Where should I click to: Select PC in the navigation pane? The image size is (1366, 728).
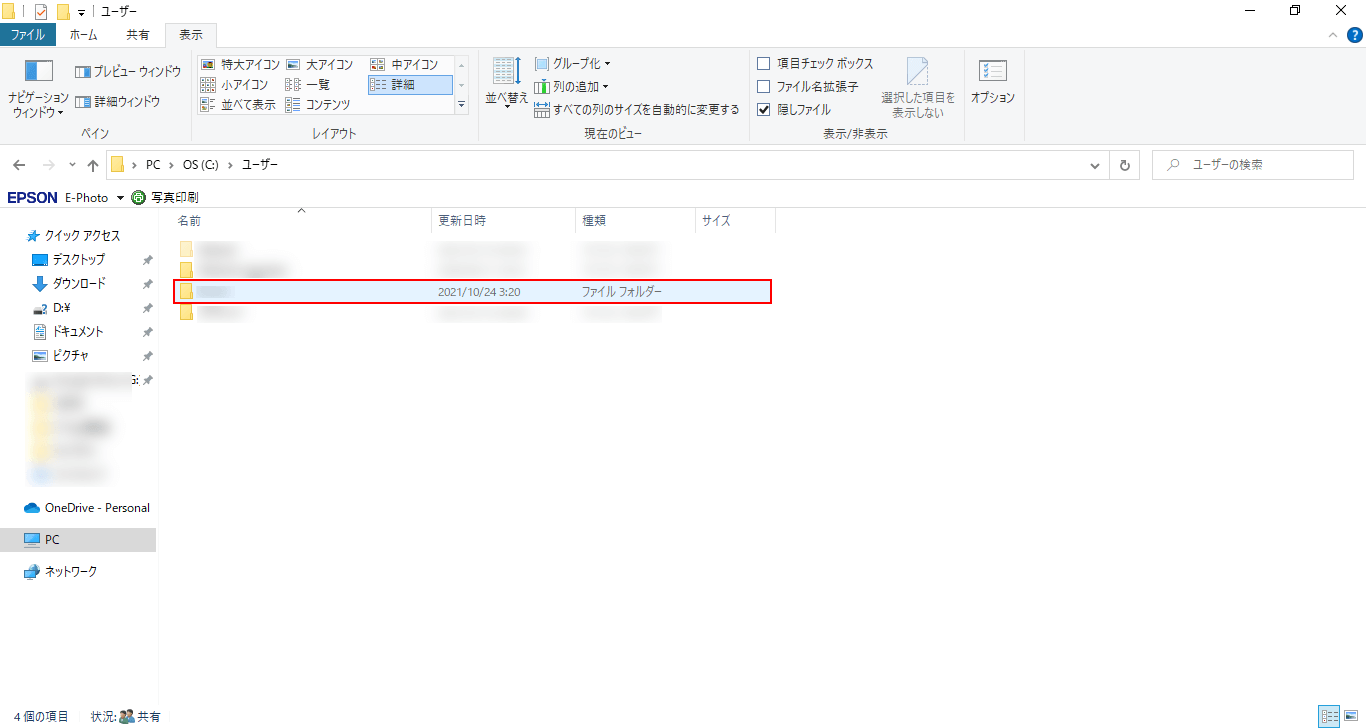click(78, 540)
